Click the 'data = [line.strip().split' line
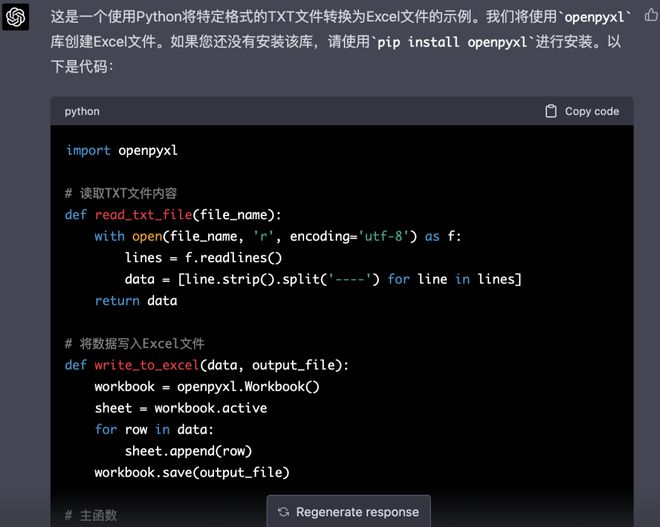Image resolution: width=660 pixels, height=527 pixels. point(323,279)
